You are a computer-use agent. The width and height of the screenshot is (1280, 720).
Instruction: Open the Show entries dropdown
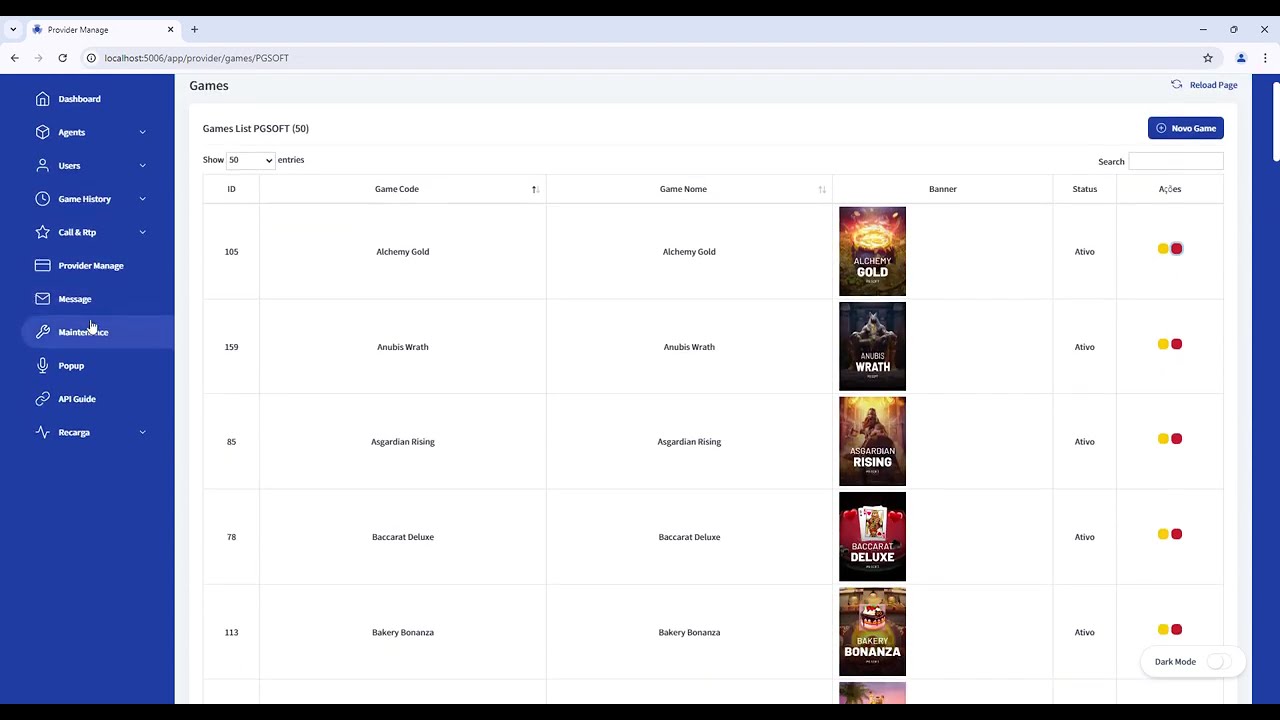pyautogui.click(x=250, y=160)
